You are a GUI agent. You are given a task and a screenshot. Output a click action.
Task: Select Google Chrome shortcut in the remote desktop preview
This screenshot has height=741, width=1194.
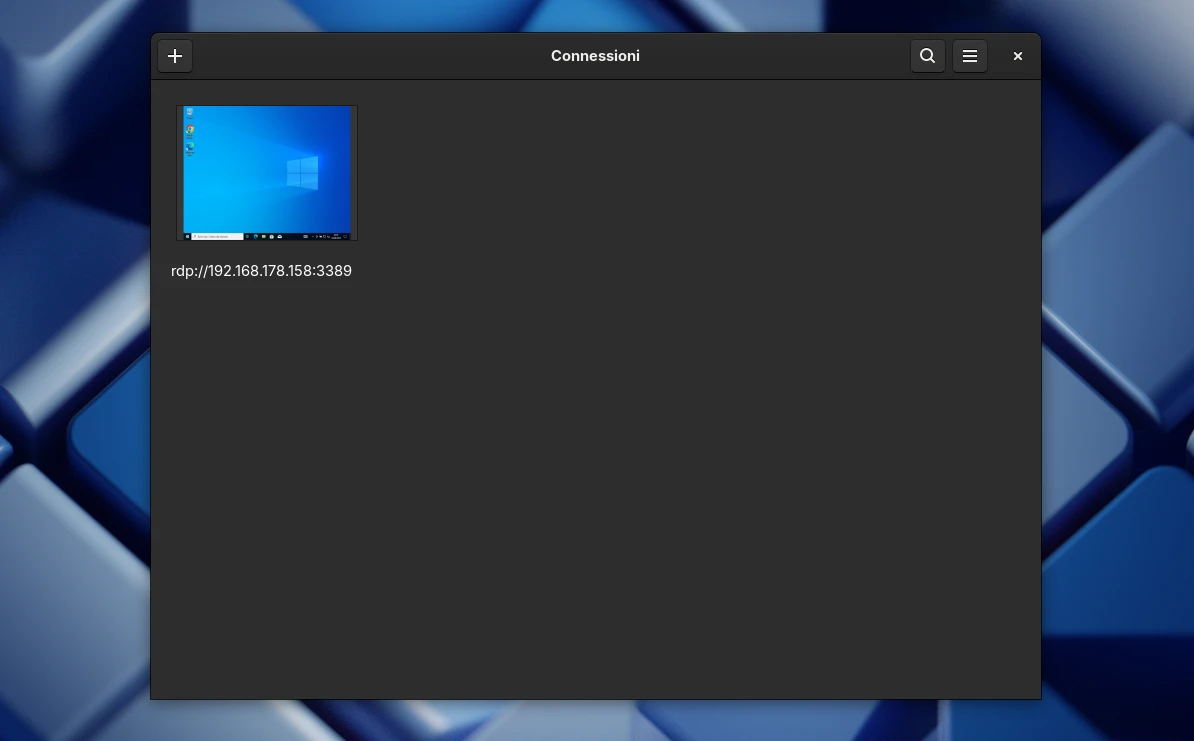(190, 130)
